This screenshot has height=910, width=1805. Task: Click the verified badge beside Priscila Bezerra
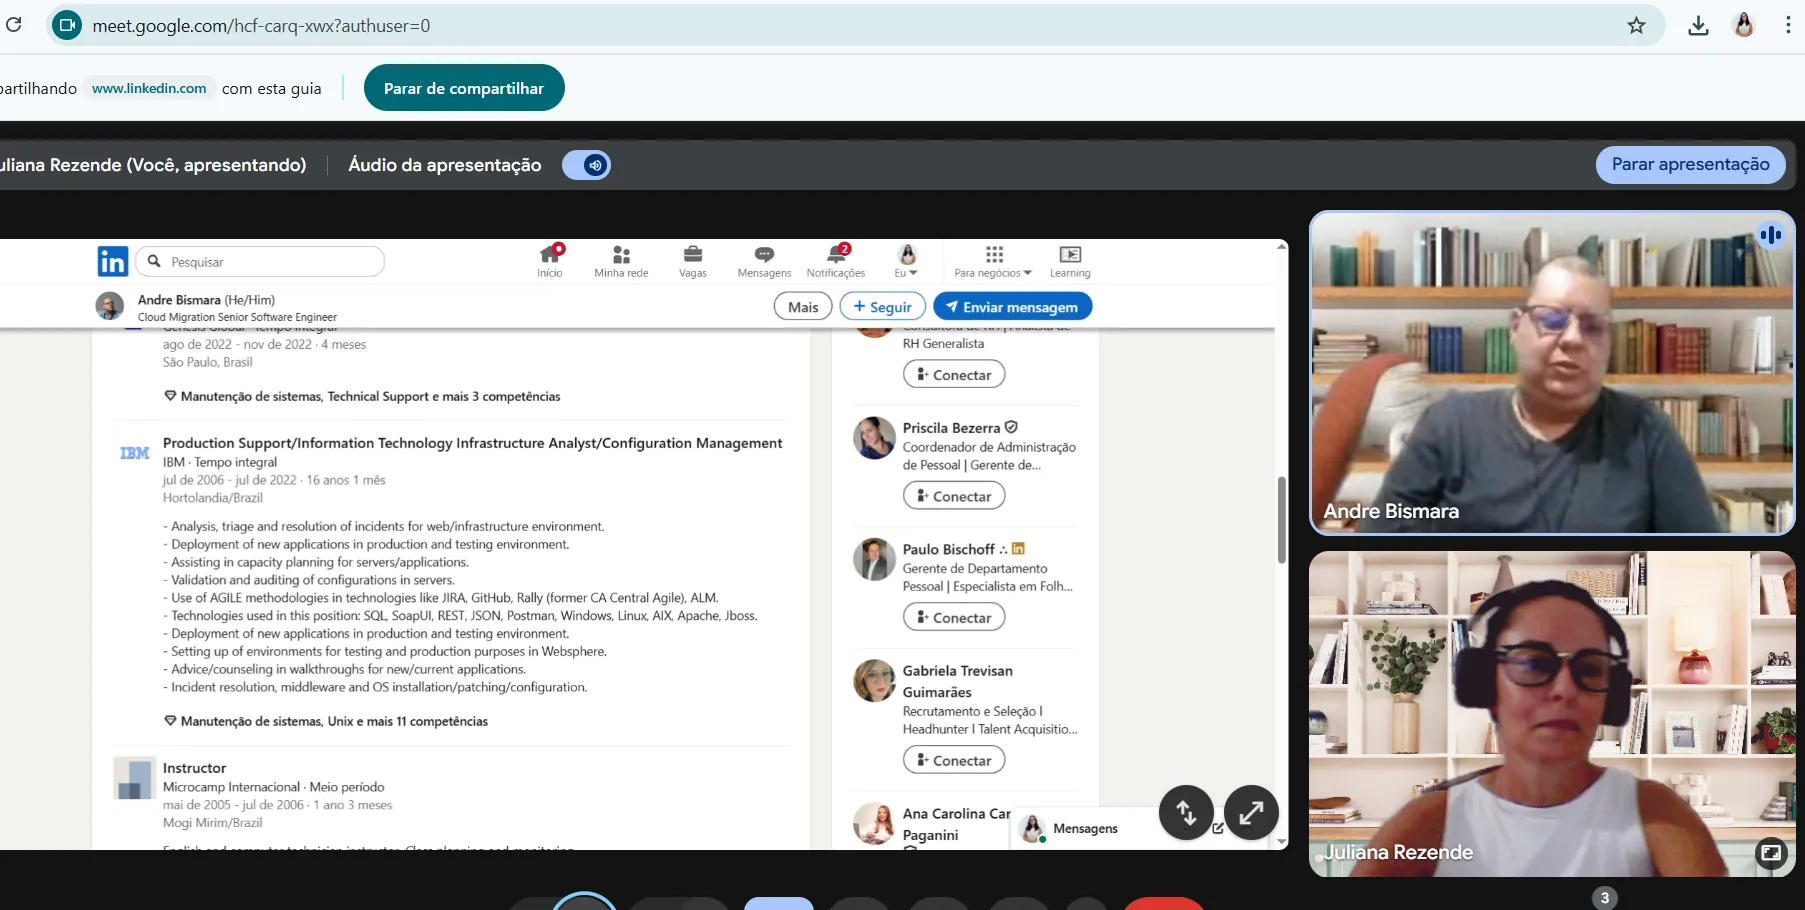tap(1011, 427)
